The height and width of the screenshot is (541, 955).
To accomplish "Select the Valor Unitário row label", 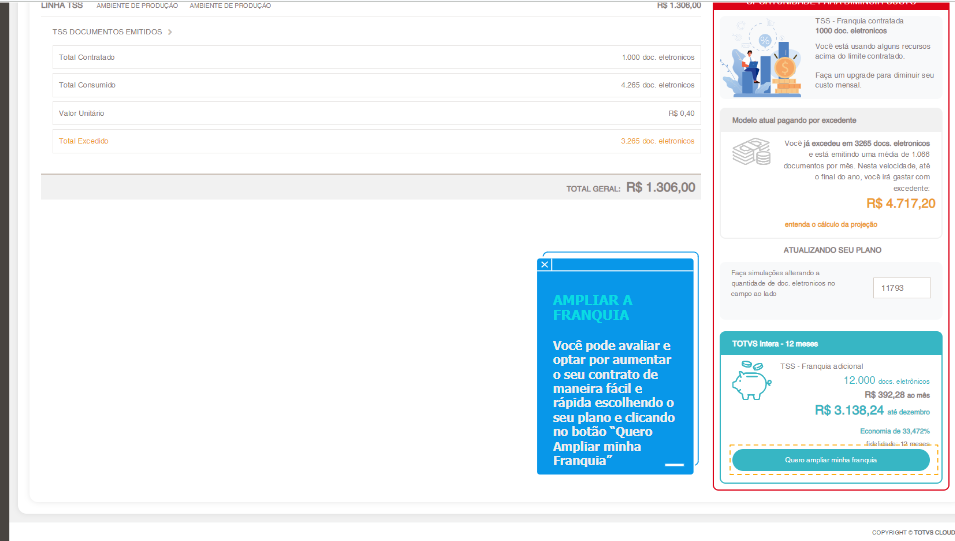I will coord(82,113).
